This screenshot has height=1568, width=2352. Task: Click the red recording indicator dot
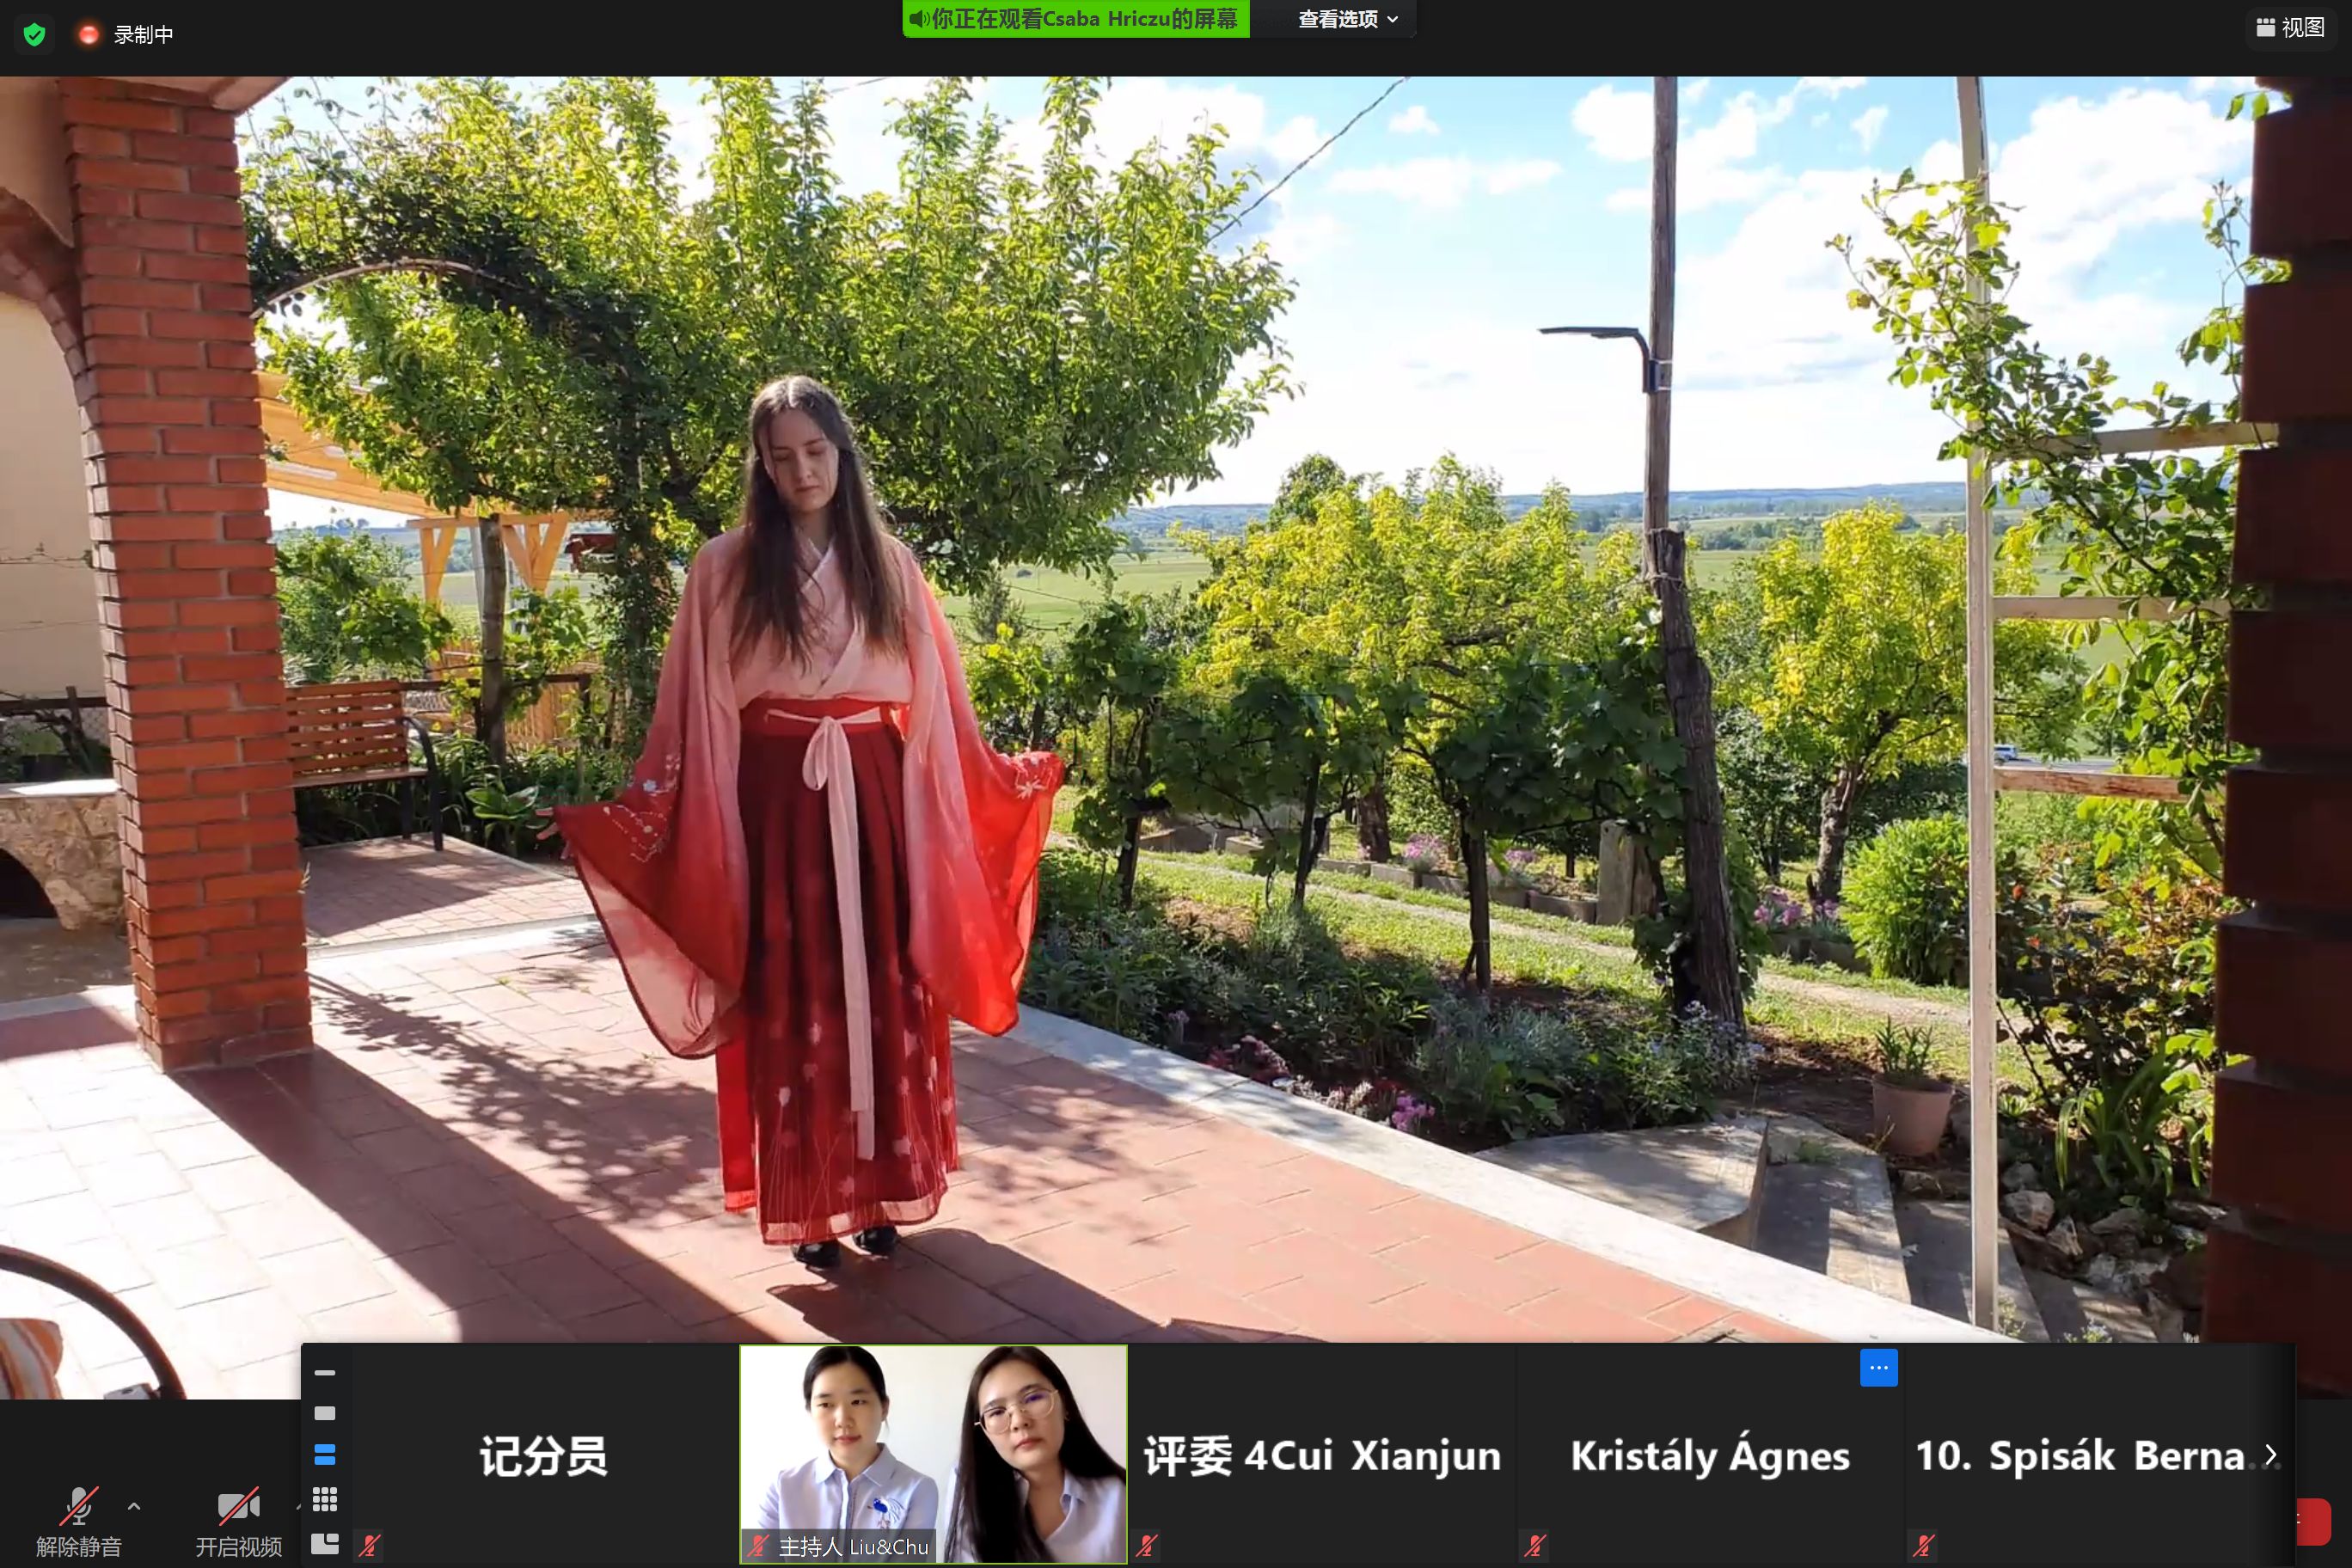click(88, 35)
